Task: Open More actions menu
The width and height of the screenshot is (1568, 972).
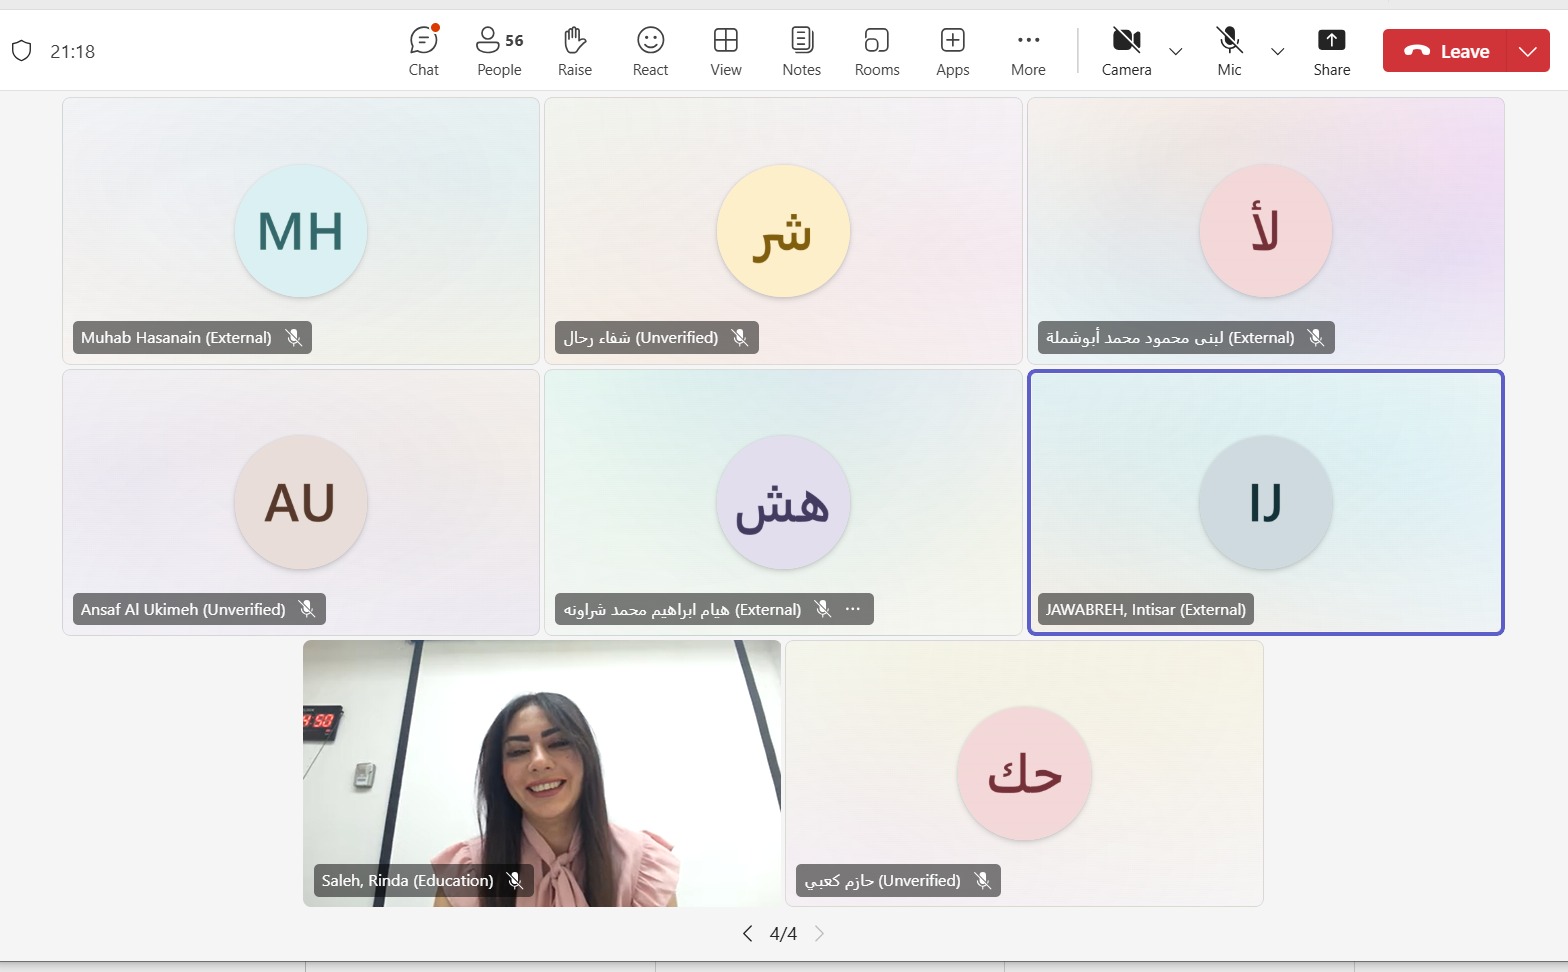Action: click(x=1028, y=51)
